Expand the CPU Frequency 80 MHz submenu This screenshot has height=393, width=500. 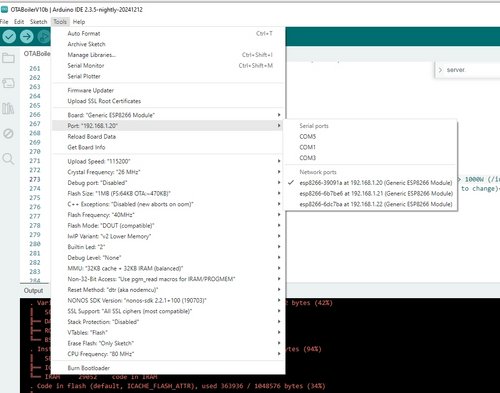pyautogui.click(x=168, y=354)
